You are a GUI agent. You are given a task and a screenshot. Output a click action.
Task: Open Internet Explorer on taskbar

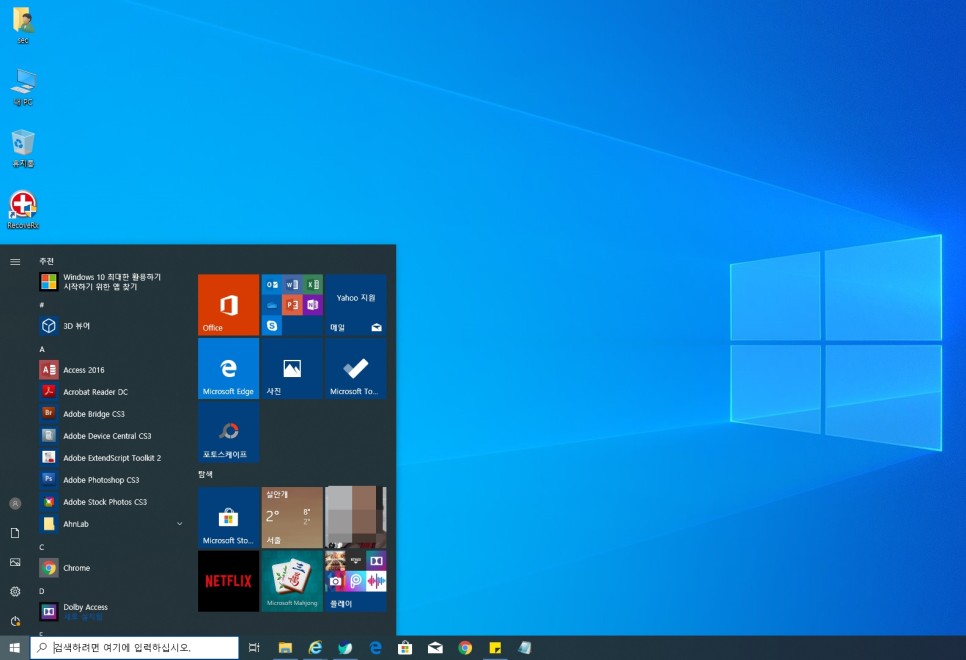click(315, 648)
